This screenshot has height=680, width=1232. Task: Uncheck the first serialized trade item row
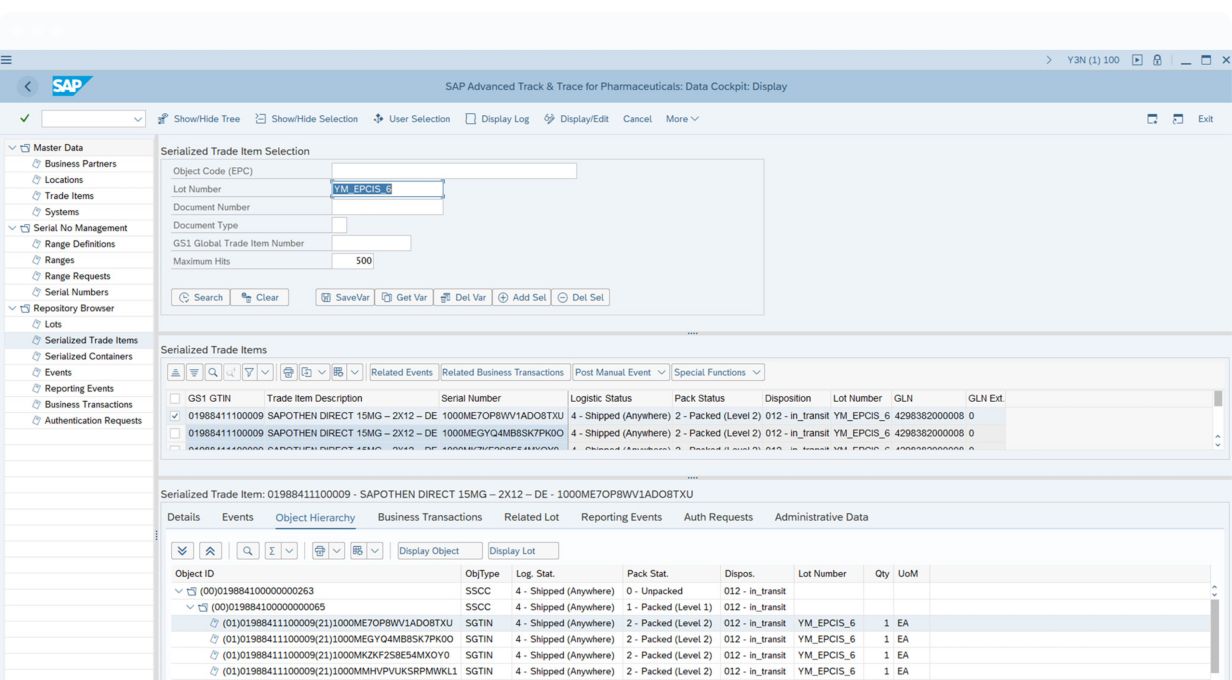pyautogui.click(x=175, y=416)
